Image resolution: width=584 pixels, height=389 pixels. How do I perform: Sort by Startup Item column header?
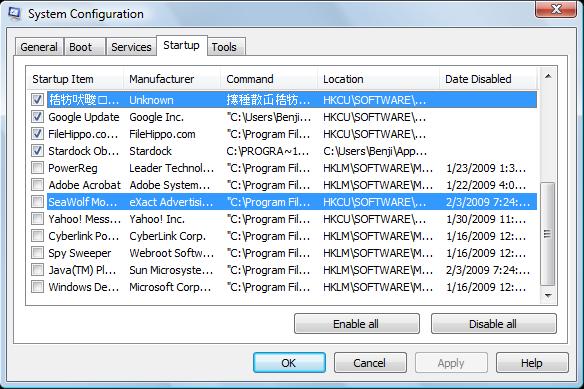[75, 79]
